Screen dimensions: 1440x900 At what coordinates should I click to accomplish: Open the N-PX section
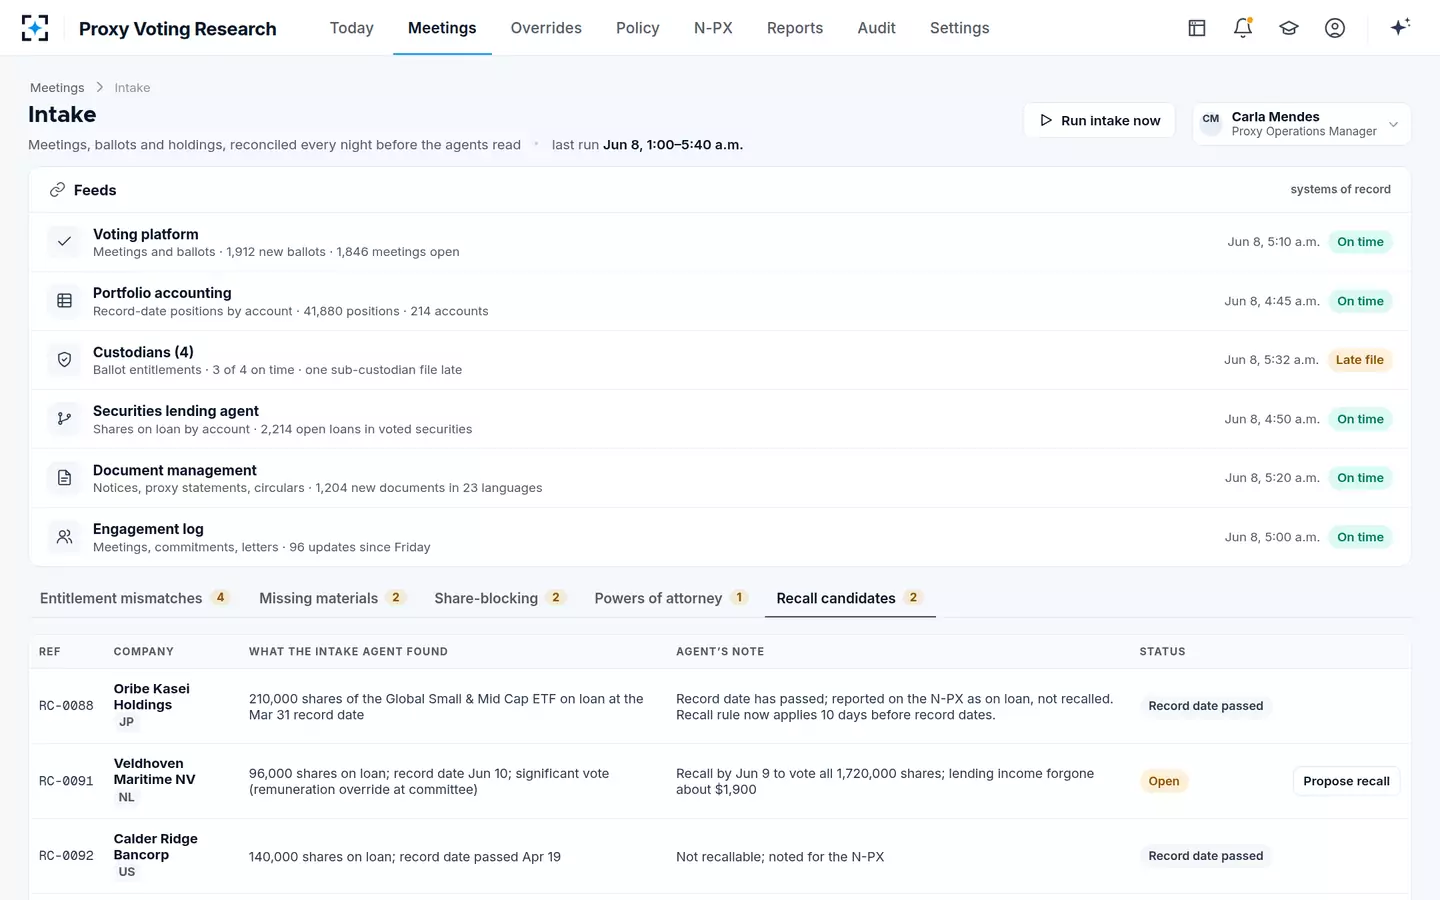point(713,28)
